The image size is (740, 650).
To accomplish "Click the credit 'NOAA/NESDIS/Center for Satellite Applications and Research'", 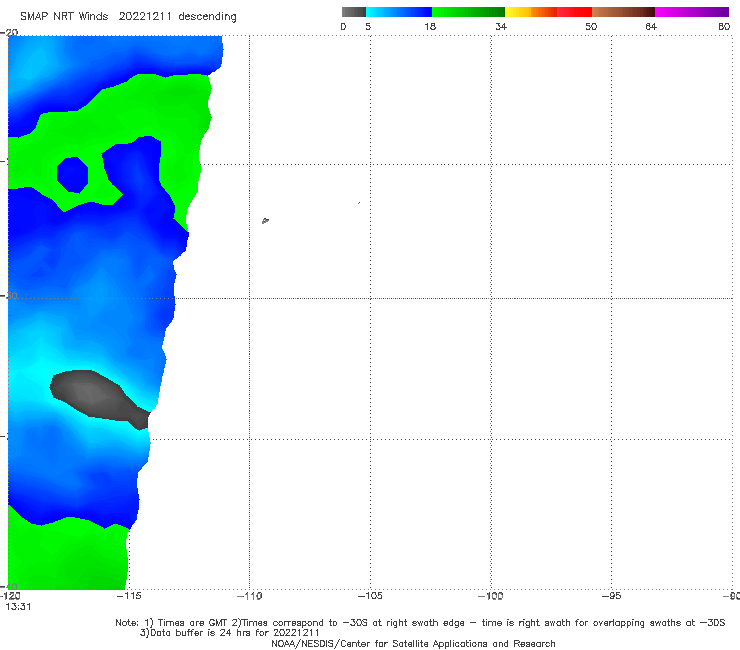I will (x=413, y=643).
